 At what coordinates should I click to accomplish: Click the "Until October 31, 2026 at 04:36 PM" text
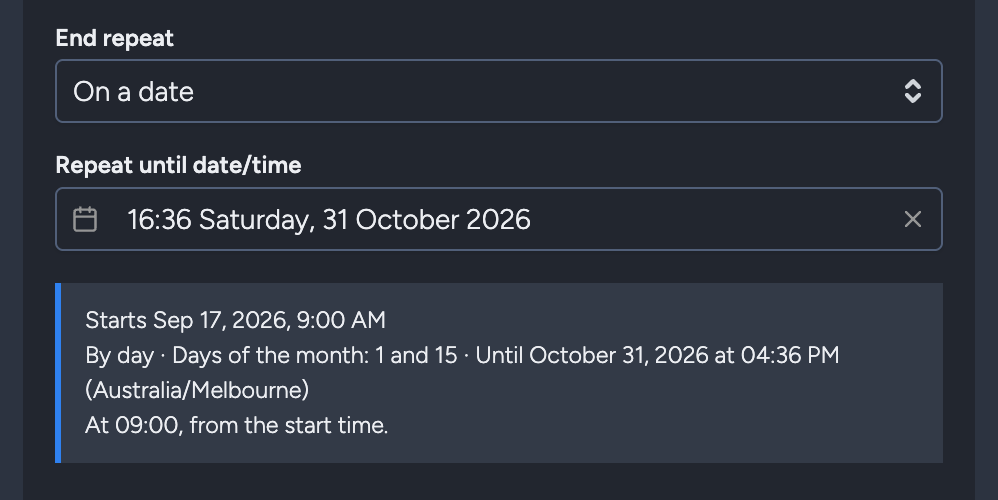click(x=657, y=355)
